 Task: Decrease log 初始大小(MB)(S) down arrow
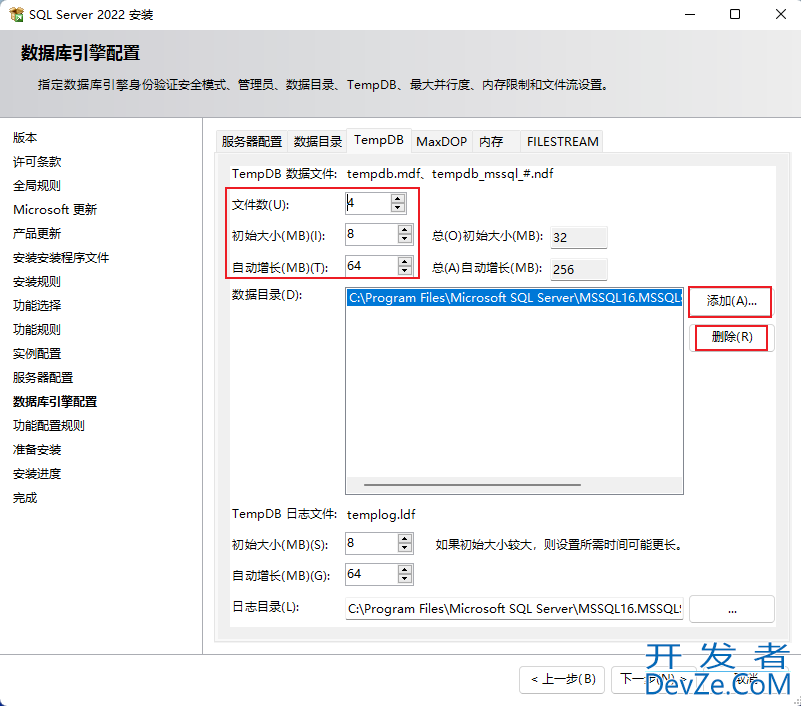click(405, 547)
